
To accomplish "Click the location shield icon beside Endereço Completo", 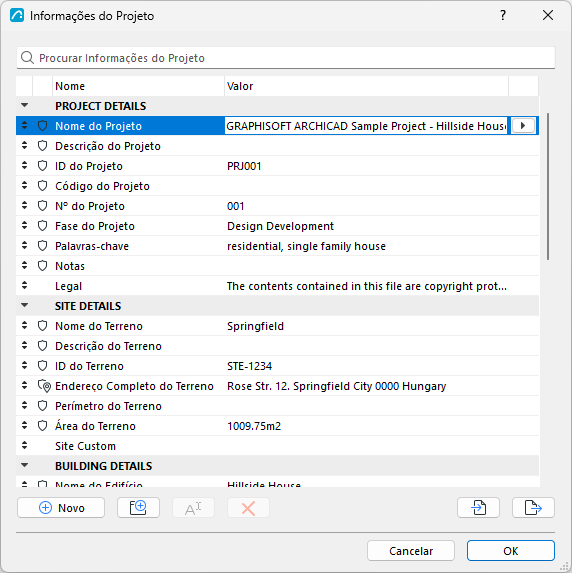I will (x=44, y=386).
